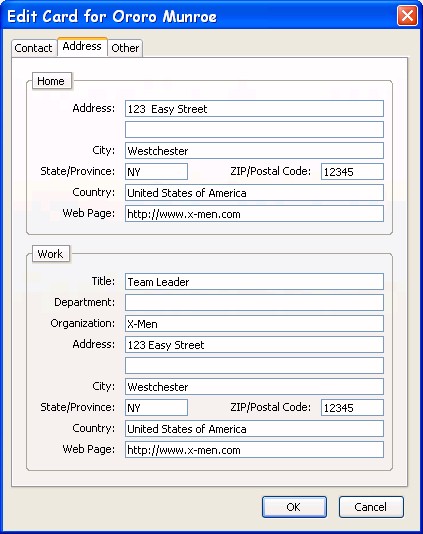Click the Organization field containing X-Men

pyautogui.click(x=254, y=324)
